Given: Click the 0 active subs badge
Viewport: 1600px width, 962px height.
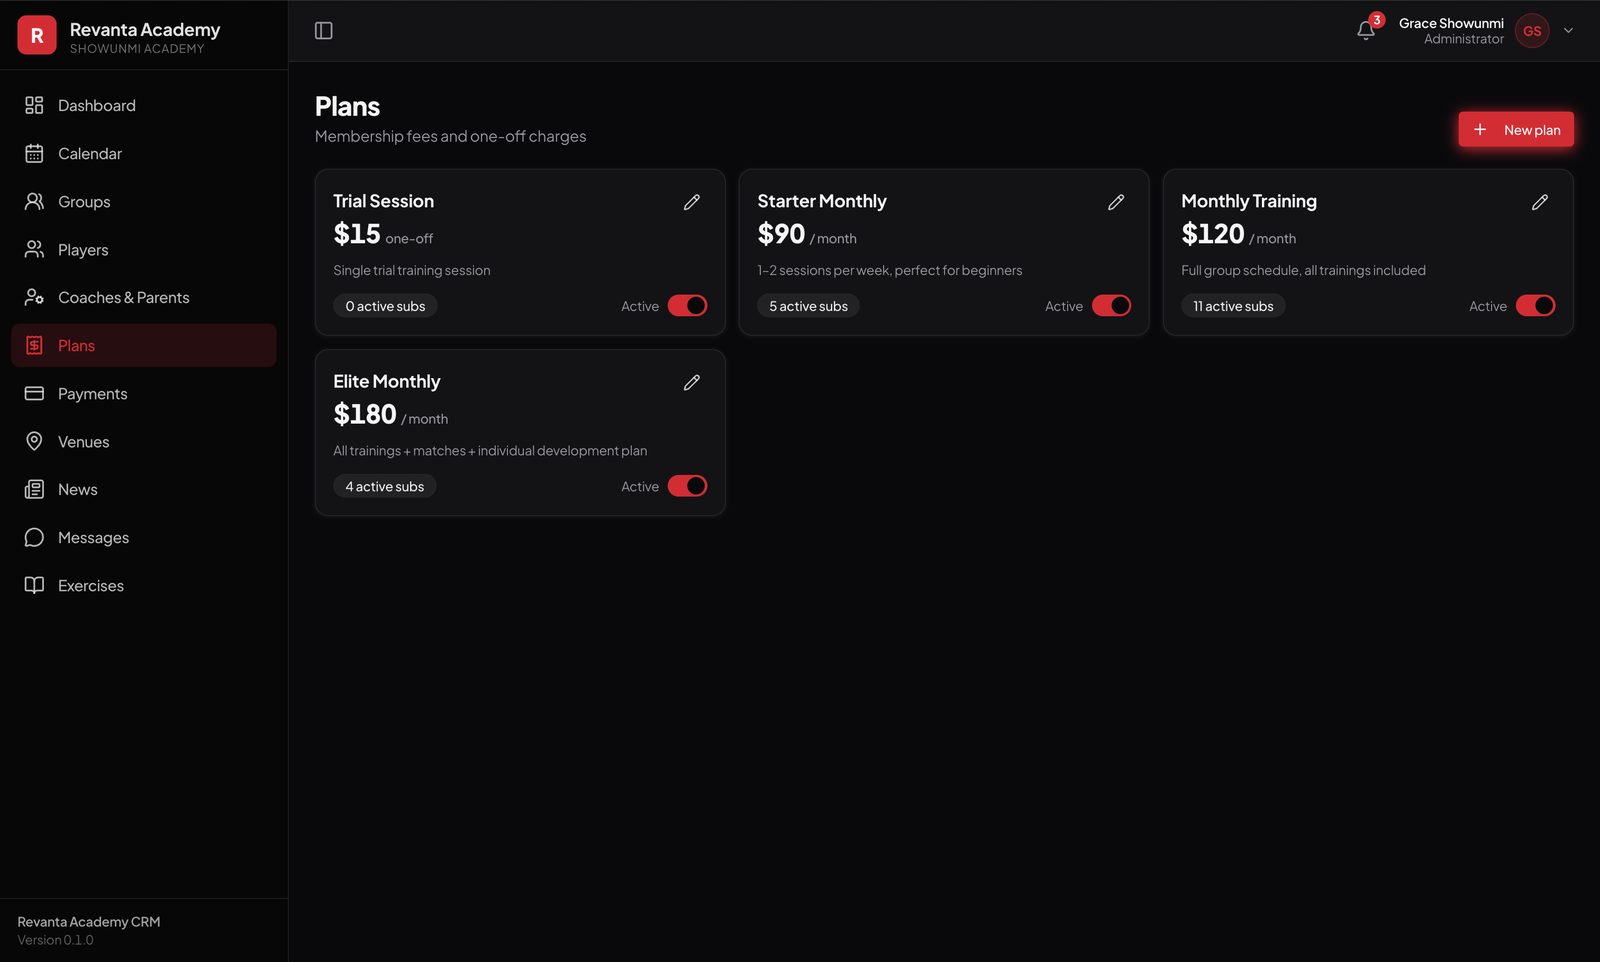Looking at the screenshot, I should pos(385,306).
